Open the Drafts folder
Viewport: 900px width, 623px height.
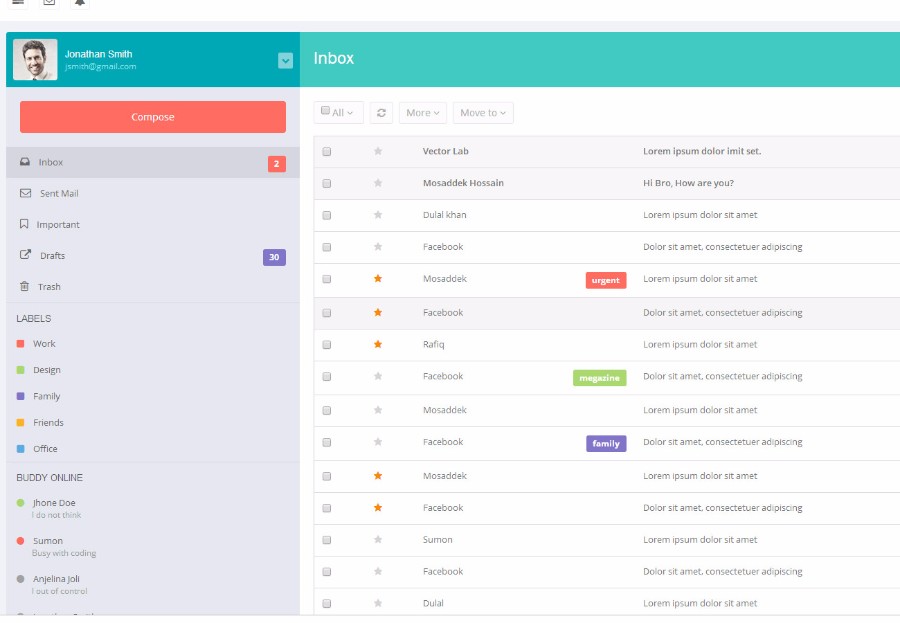(153, 256)
